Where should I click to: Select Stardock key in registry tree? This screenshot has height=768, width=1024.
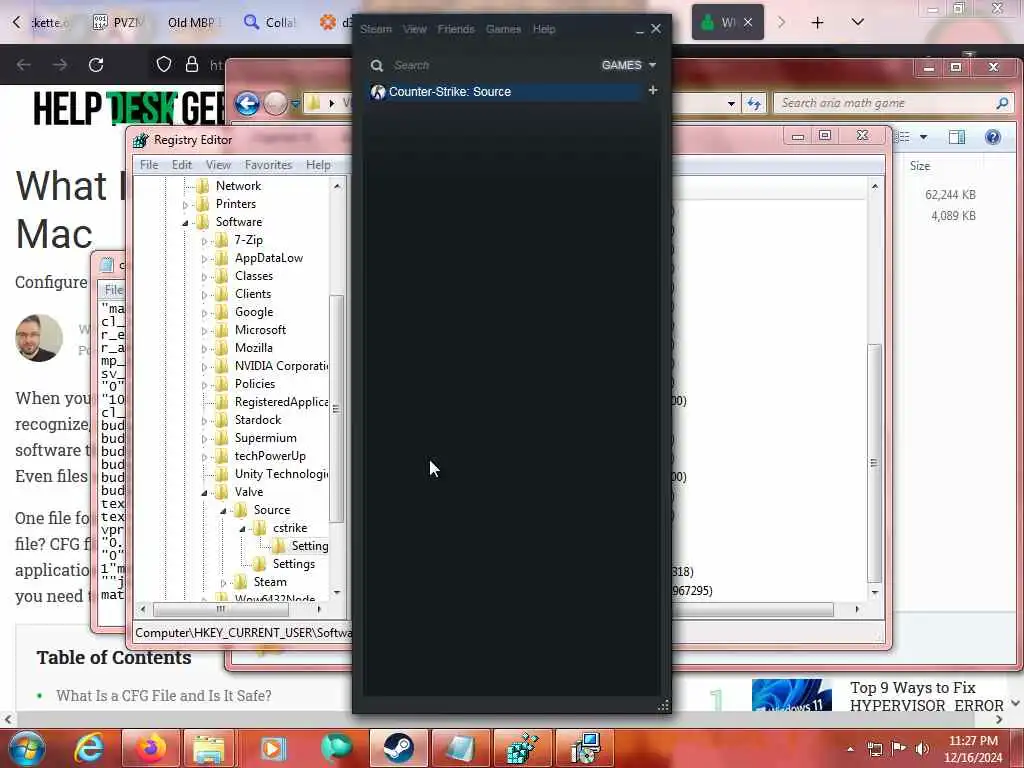[x=257, y=420]
